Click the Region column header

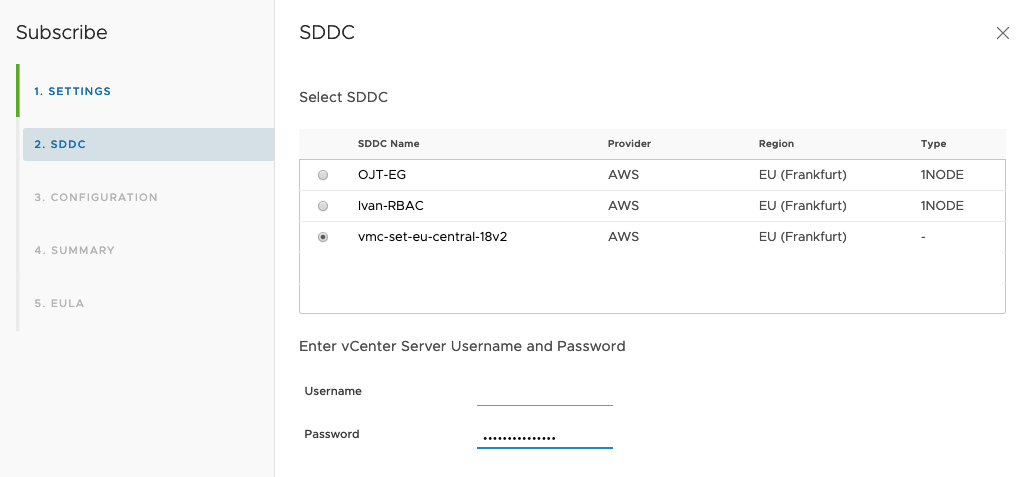coord(776,144)
